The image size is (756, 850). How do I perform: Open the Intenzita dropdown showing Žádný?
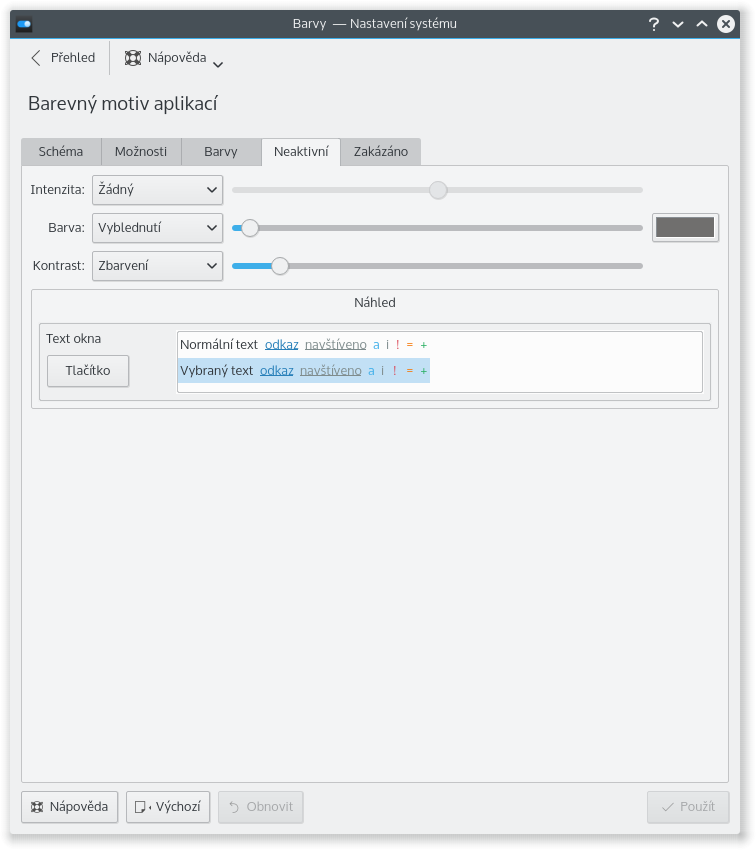pyautogui.click(x=157, y=190)
